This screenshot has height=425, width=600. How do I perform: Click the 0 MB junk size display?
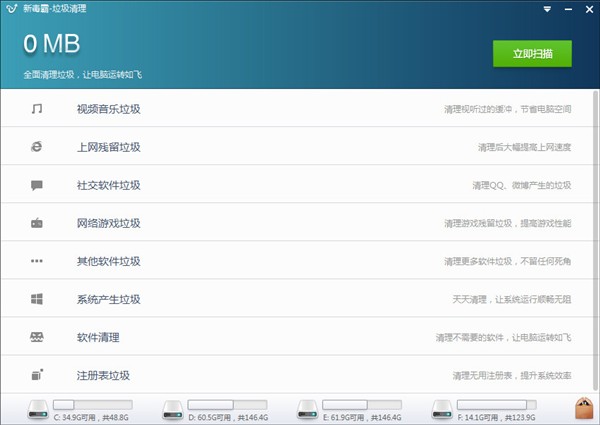(x=51, y=44)
